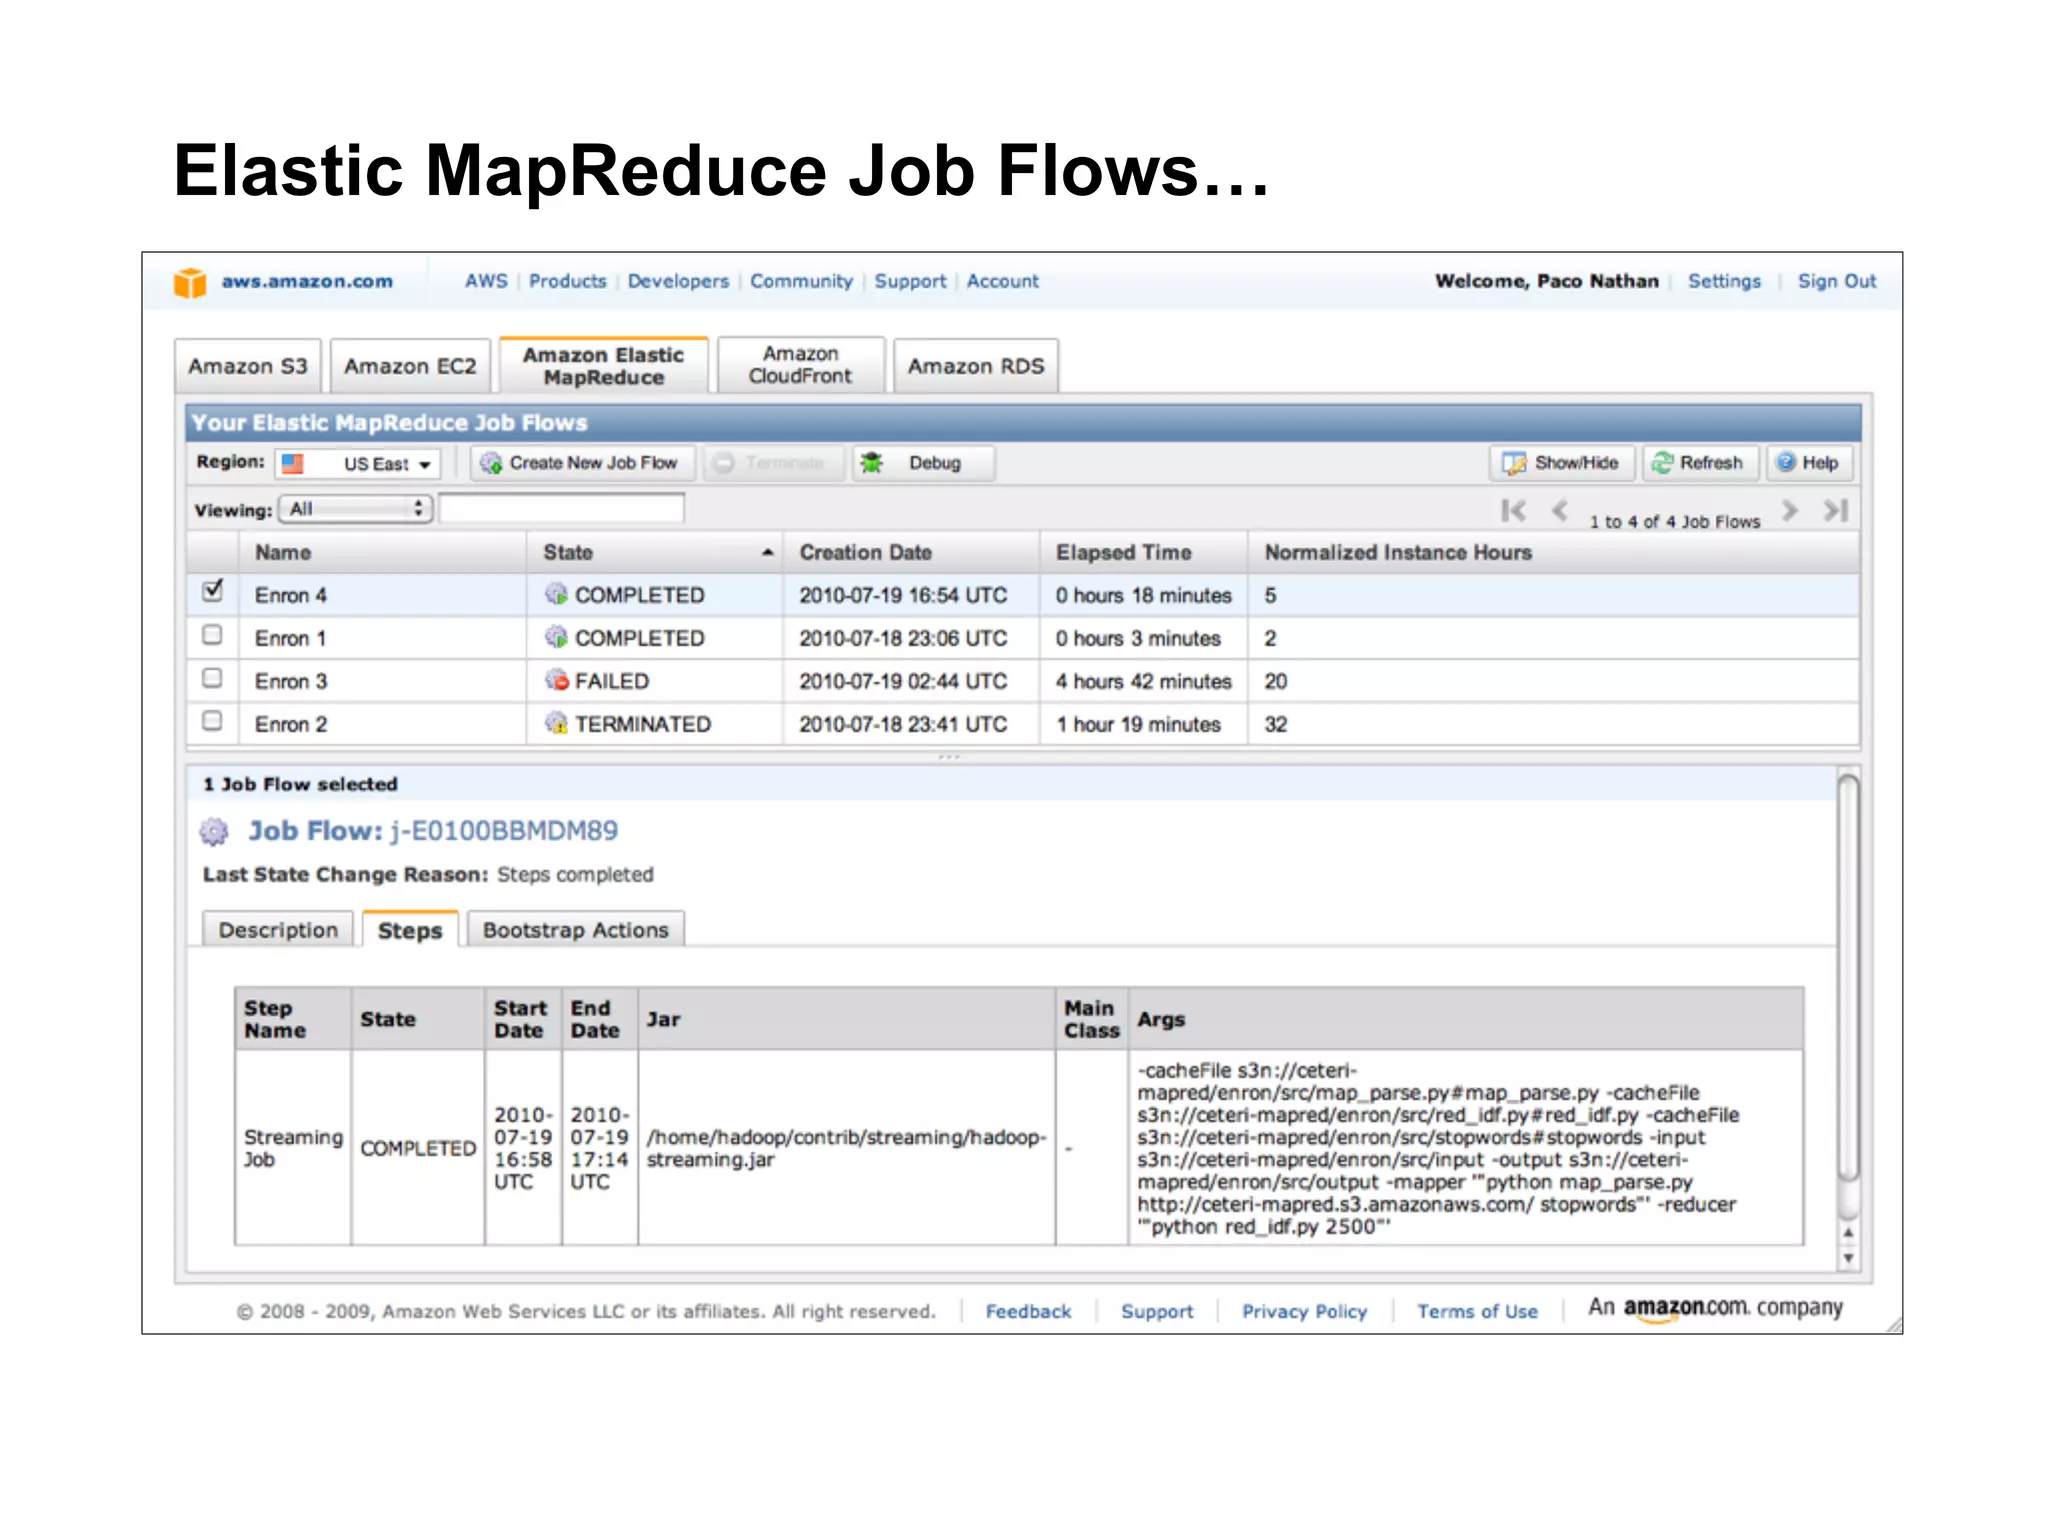This screenshot has width=2048, height=1536.
Task: Click the detail panel scrollbar thumb
Action: pos(1849,980)
